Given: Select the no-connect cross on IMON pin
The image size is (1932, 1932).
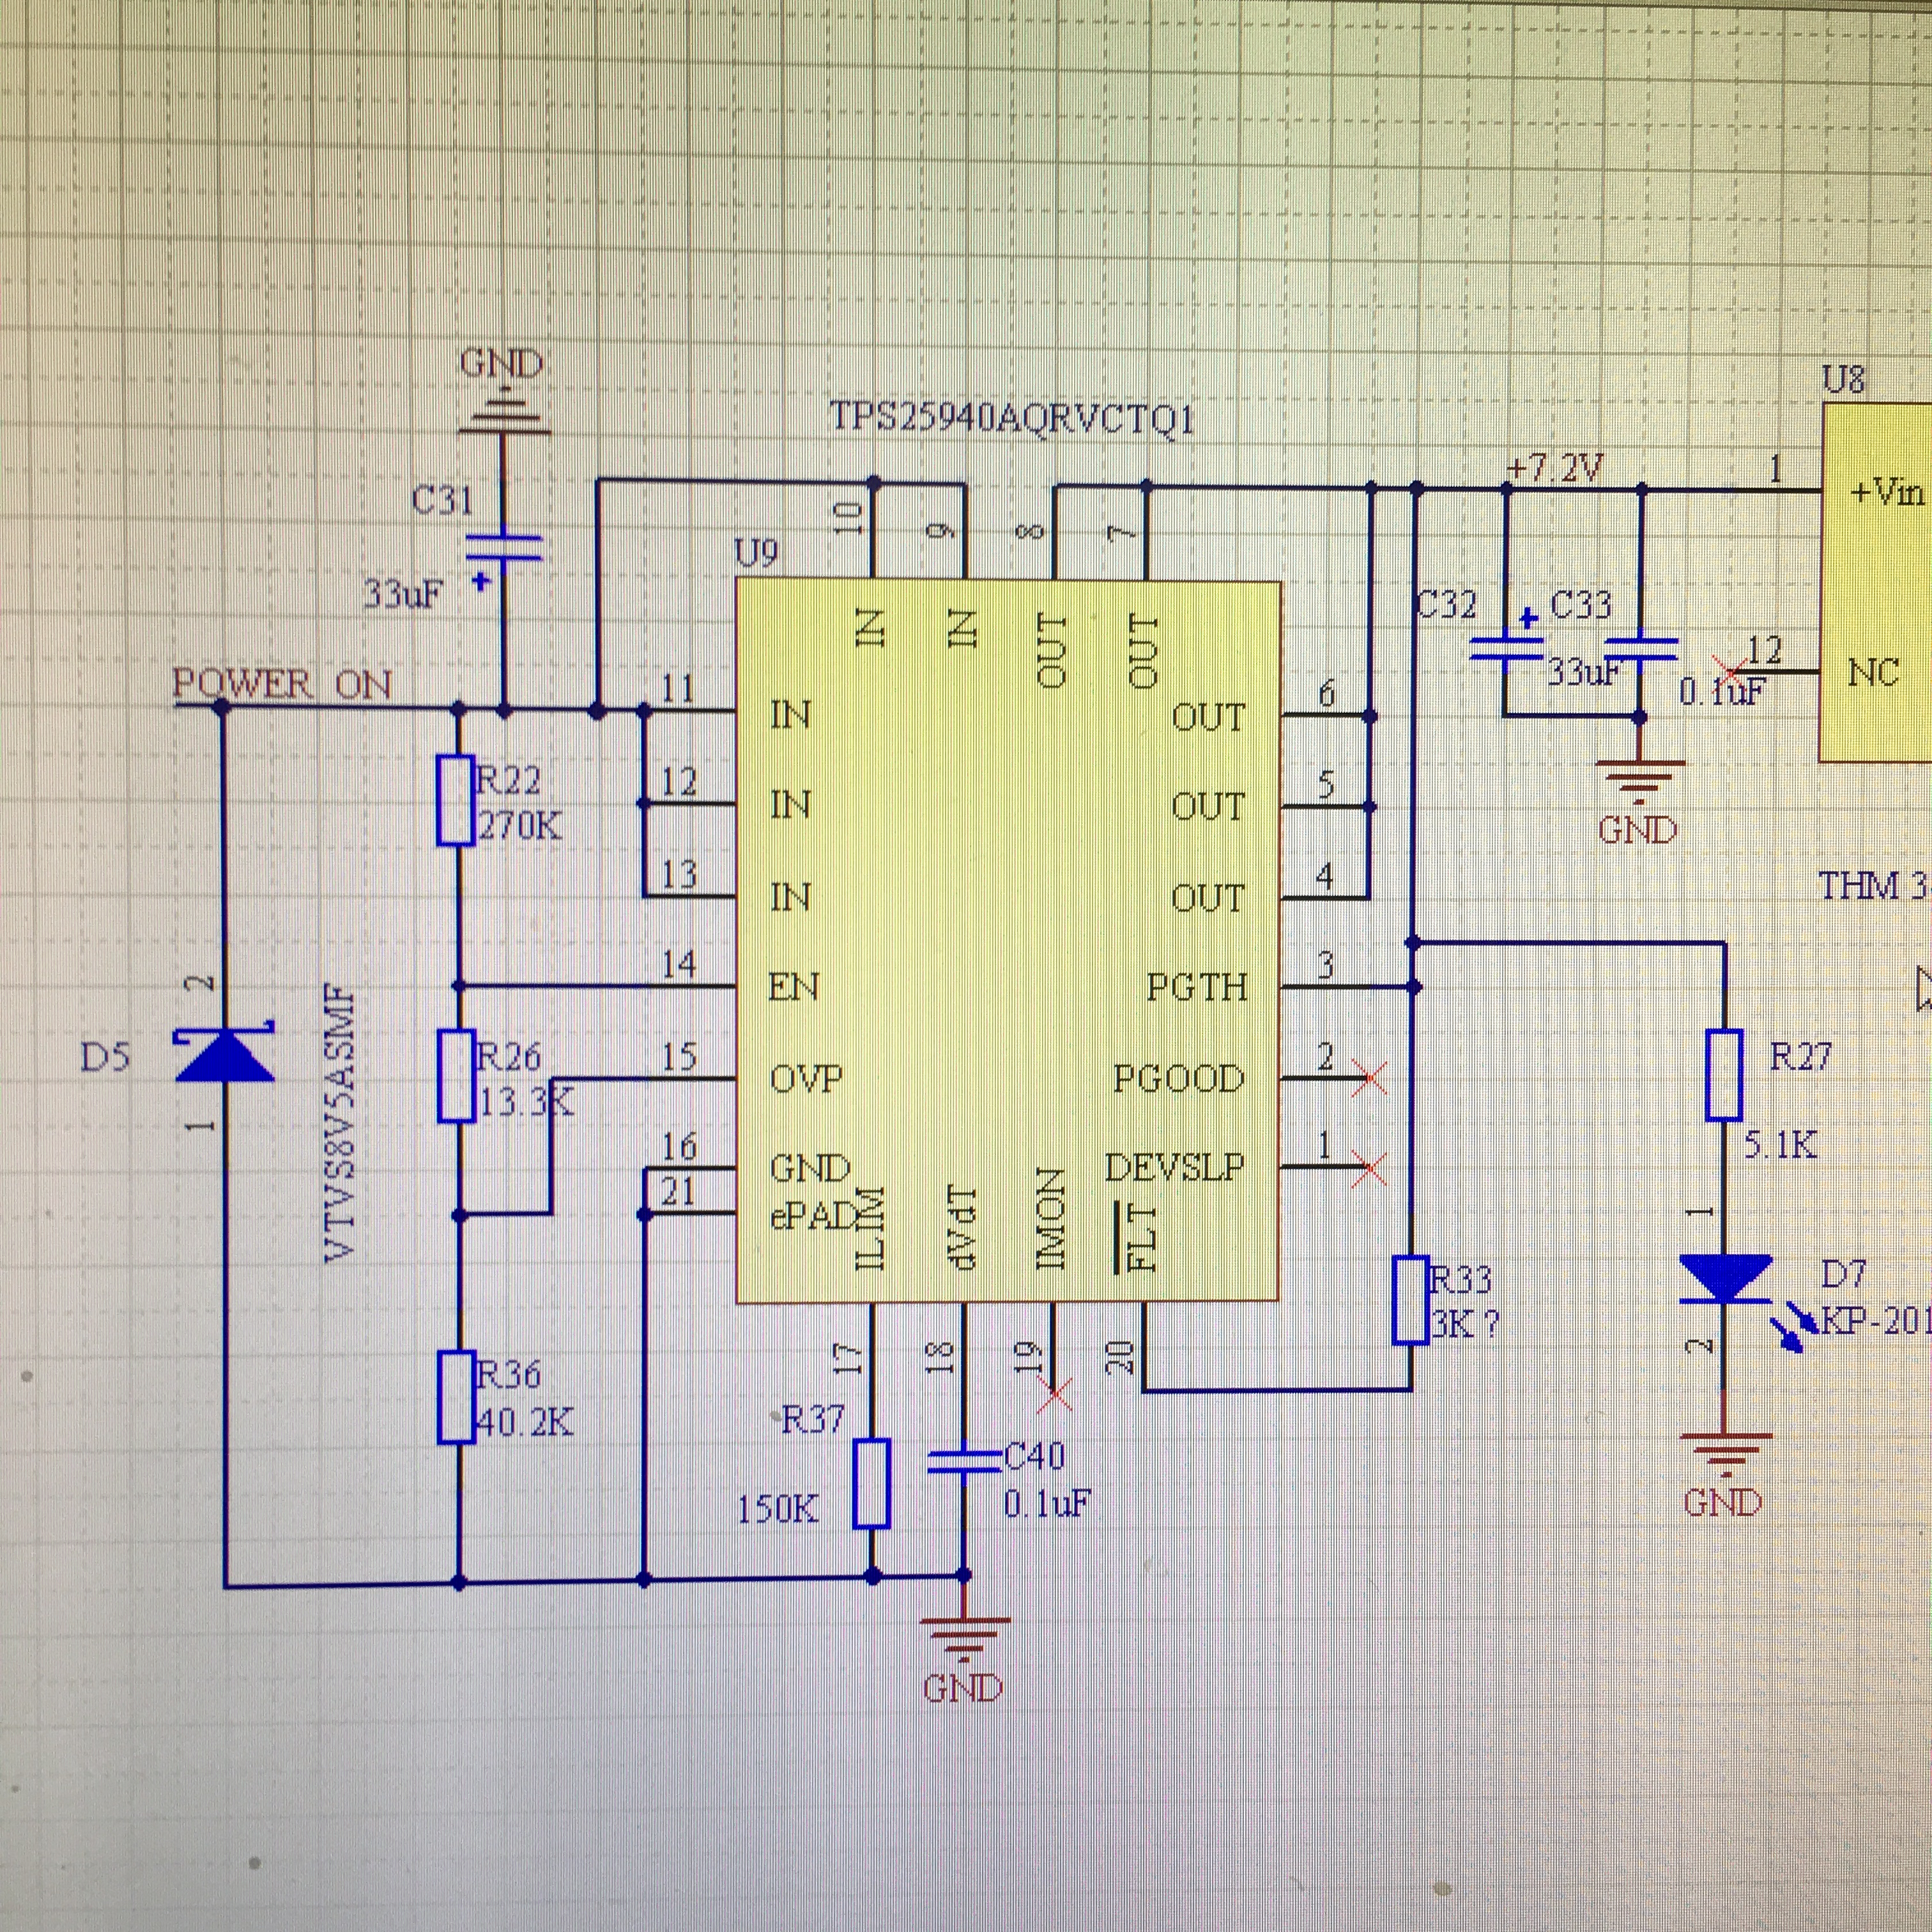Looking at the screenshot, I should point(1054,1393).
